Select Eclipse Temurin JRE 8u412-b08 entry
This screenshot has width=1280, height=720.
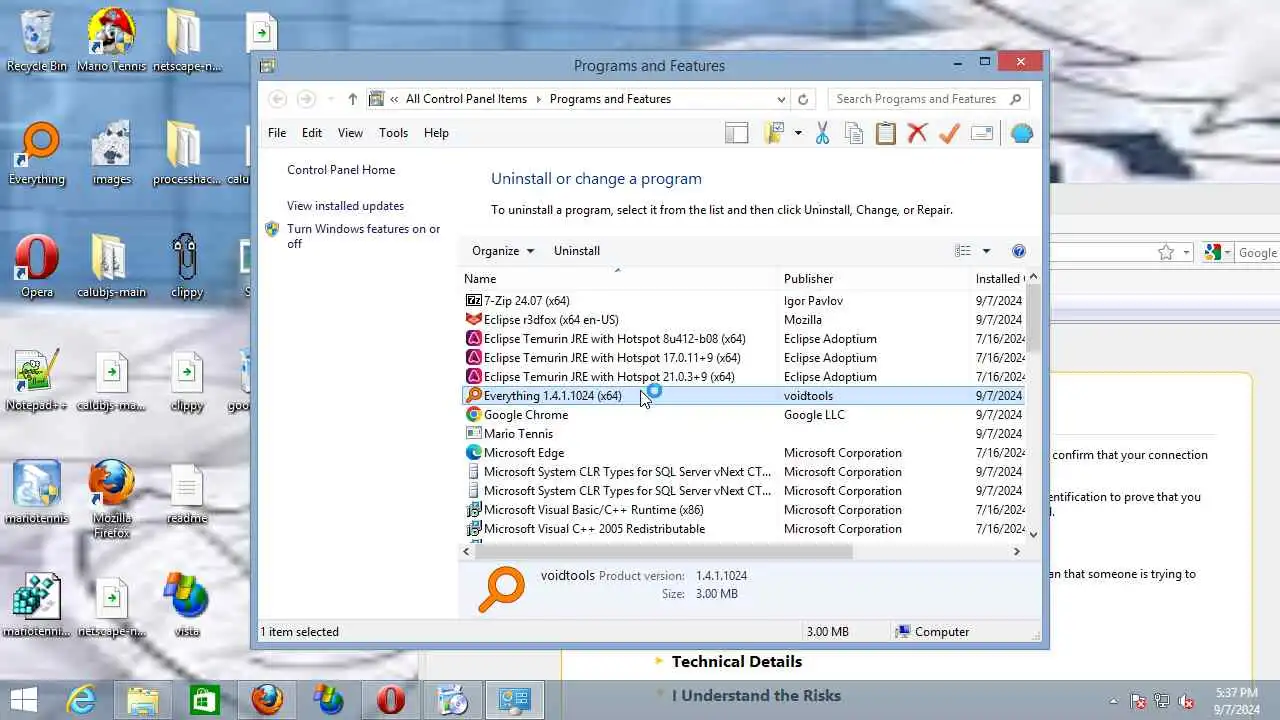[x=743, y=339]
